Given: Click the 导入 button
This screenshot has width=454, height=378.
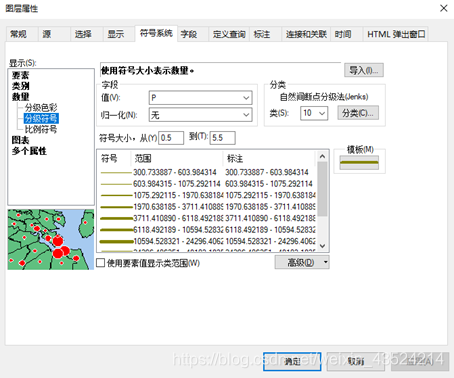Looking at the screenshot, I should pyautogui.click(x=364, y=70).
